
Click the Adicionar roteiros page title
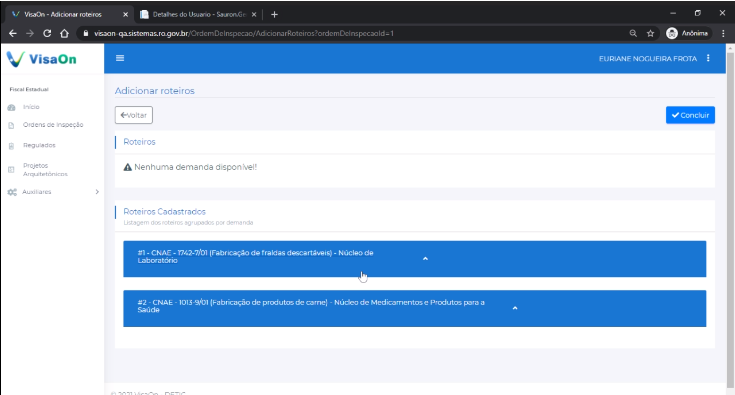click(x=155, y=91)
